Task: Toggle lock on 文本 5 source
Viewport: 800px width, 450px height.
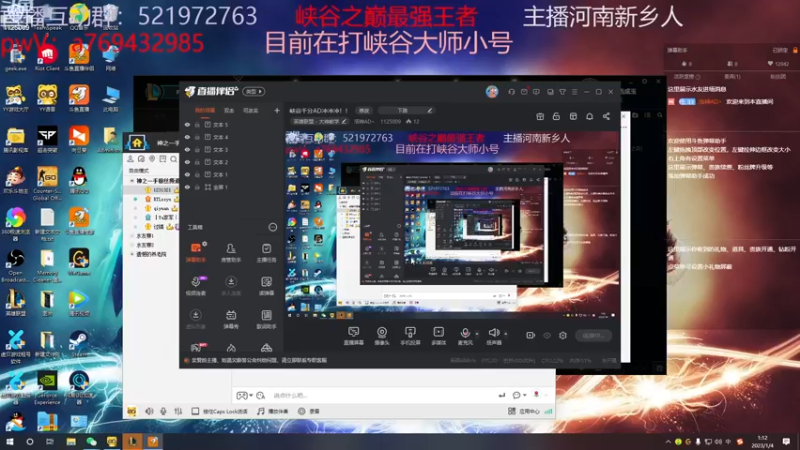Action: [x=197, y=124]
